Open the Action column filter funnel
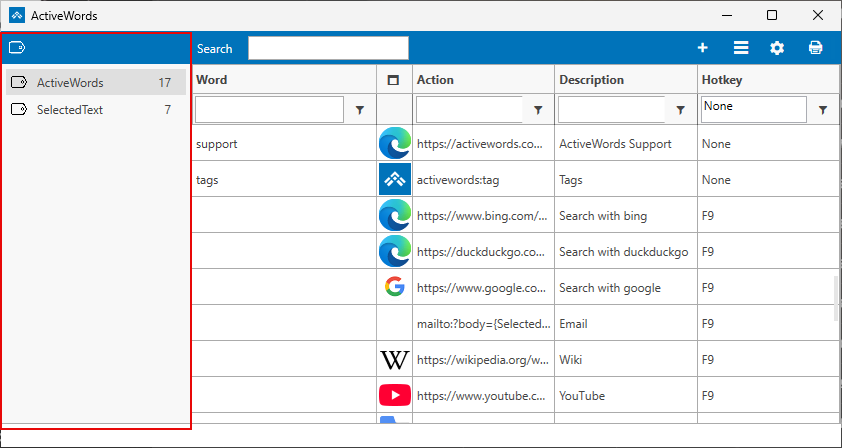The height and width of the screenshot is (448, 842). tap(539, 110)
